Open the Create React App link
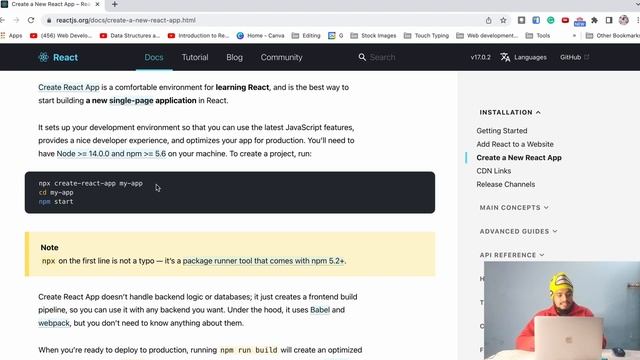 click(x=69, y=87)
